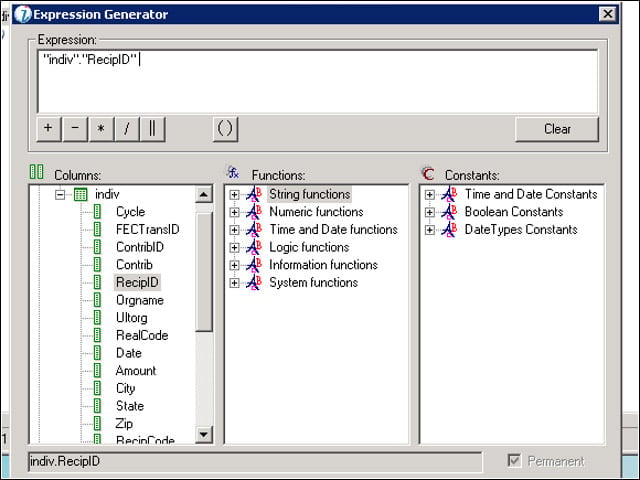Screen dimensions: 640x480
Task: Select Information functions label
Action: 323,265
